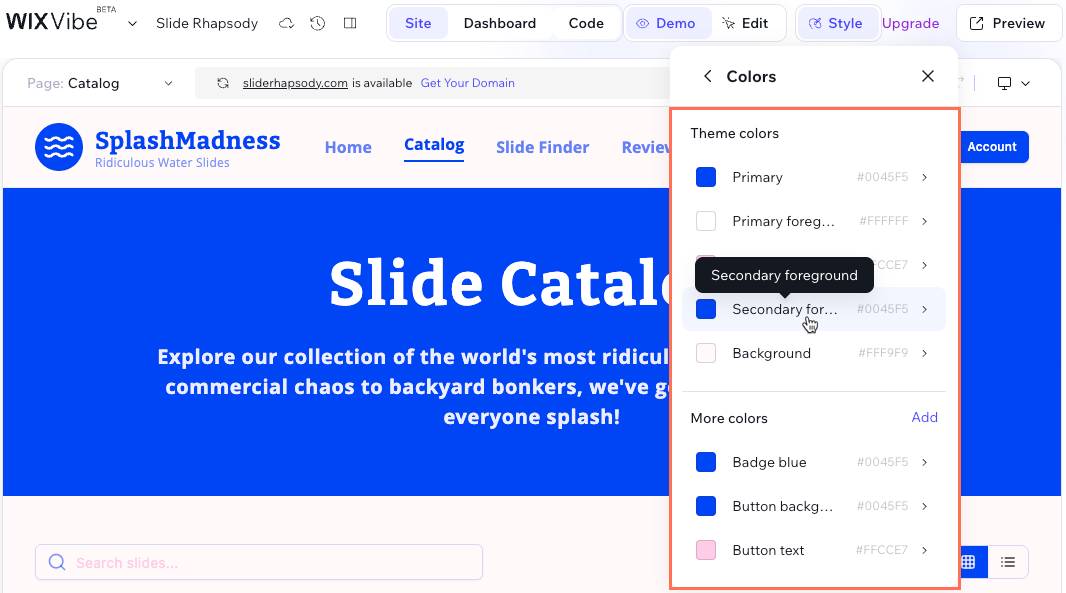1066x593 pixels.
Task: Click the SplashMadness wave logo
Action: tap(60, 147)
